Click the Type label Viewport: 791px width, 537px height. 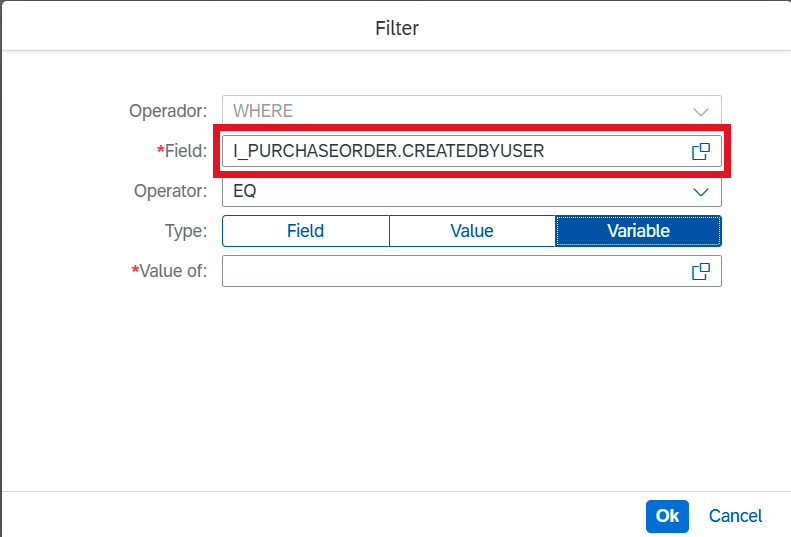[x=186, y=231]
